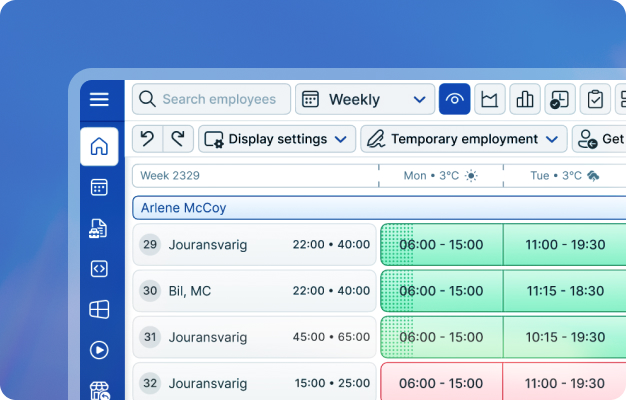The image size is (626, 400).
Task: Toggle the eye visibility button
Action: coord(454,99)
